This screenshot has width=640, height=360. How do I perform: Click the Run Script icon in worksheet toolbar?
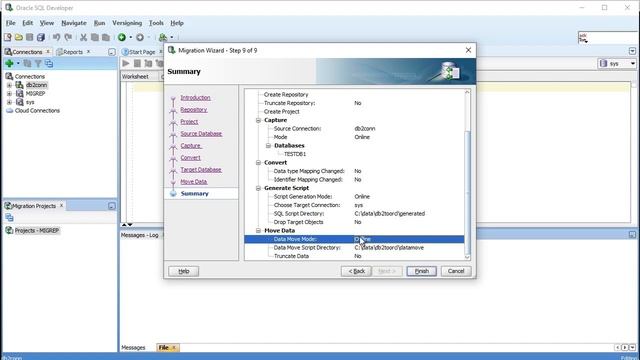(148, 63)
